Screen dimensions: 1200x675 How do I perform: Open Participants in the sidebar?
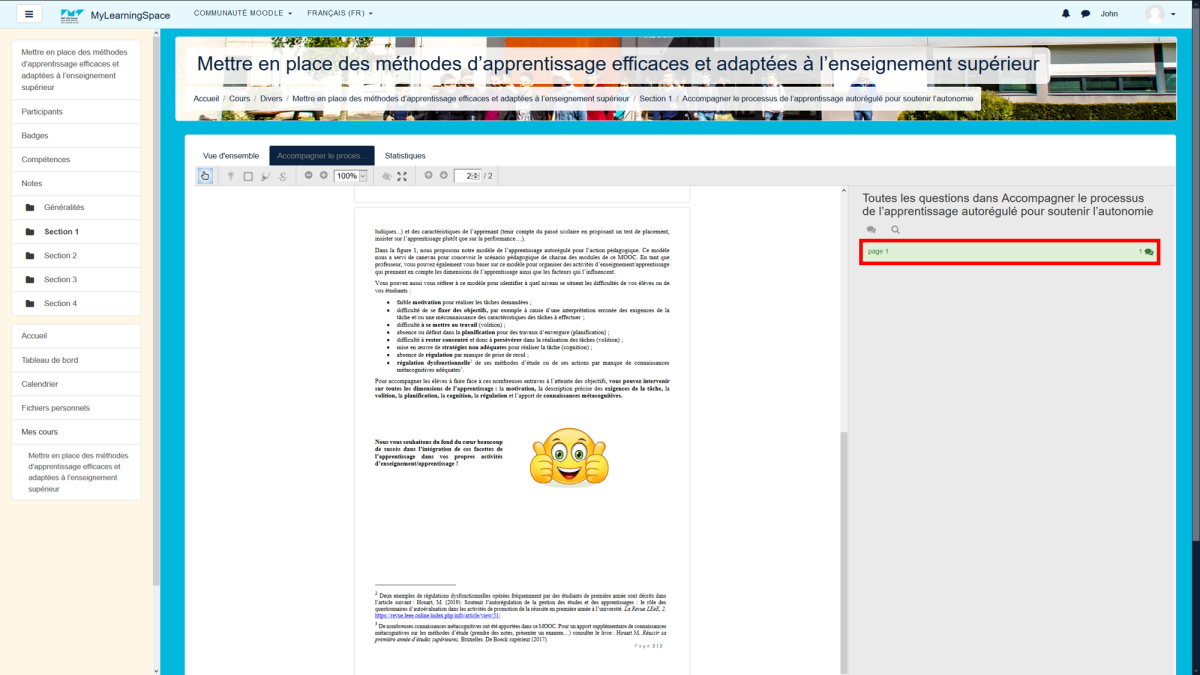click(76, 112)
